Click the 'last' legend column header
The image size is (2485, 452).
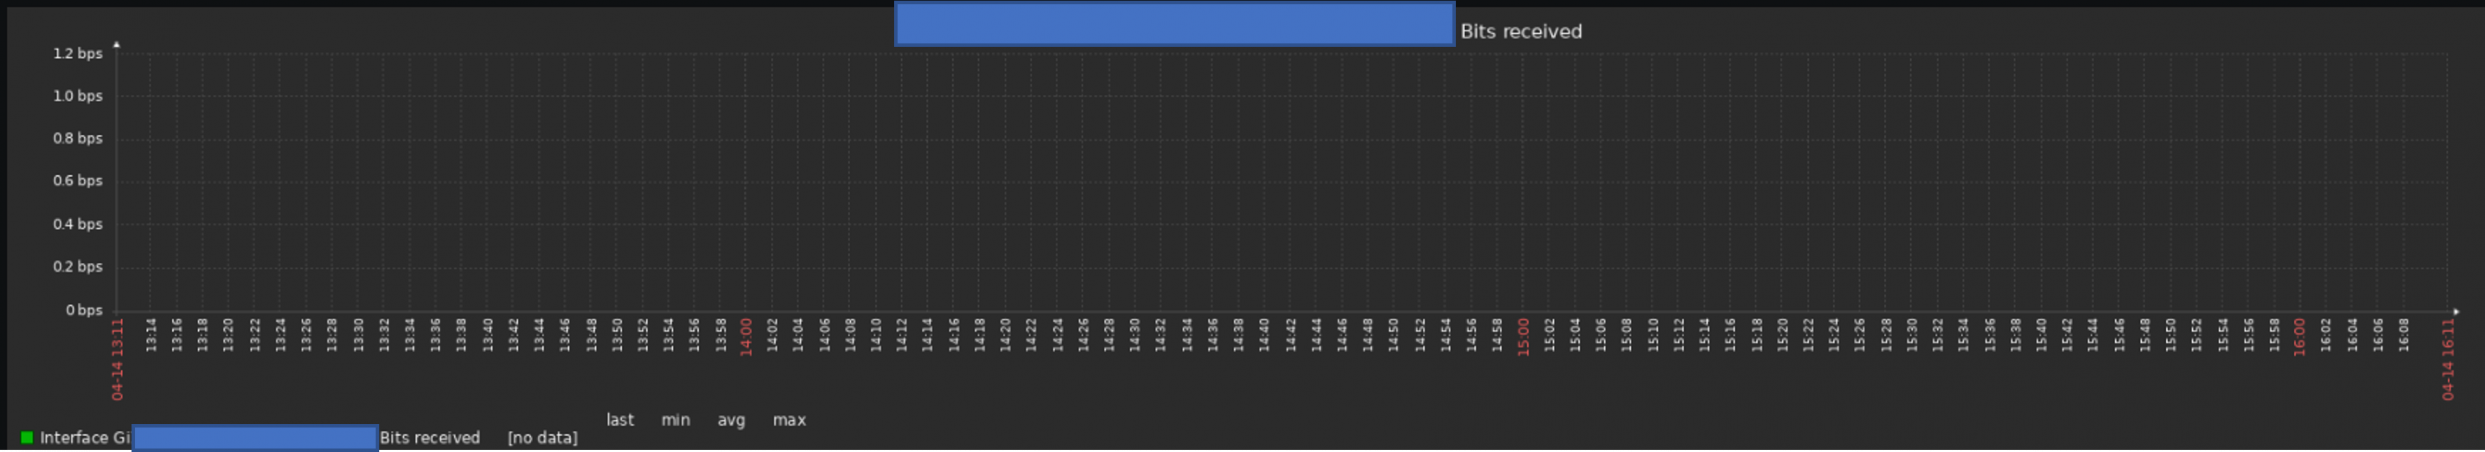coord(620,420)
